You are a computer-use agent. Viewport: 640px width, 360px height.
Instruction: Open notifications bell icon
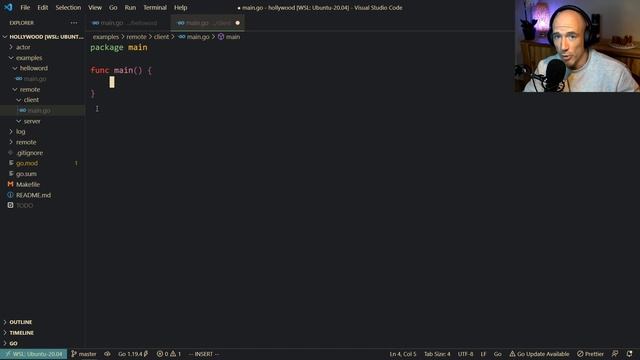pos(629,354)
